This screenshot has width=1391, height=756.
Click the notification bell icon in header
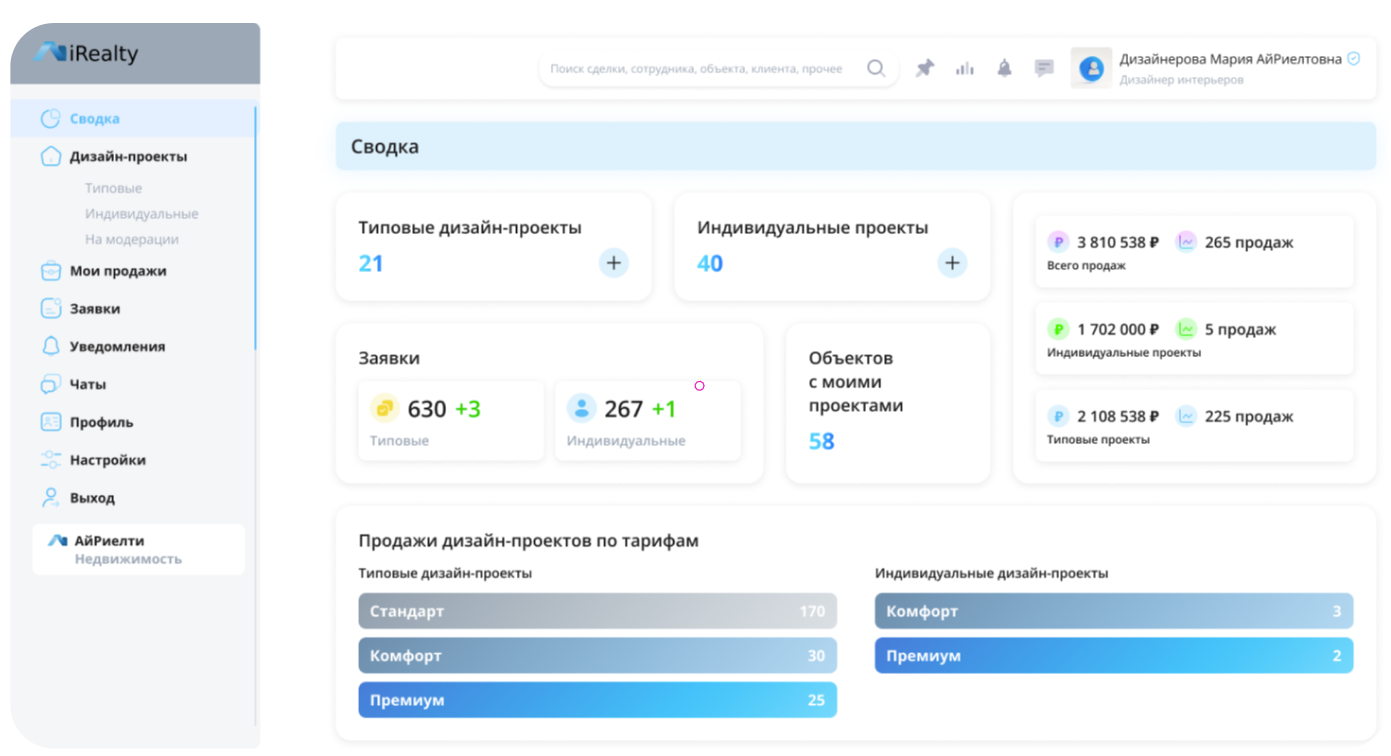click(1004, 69)
